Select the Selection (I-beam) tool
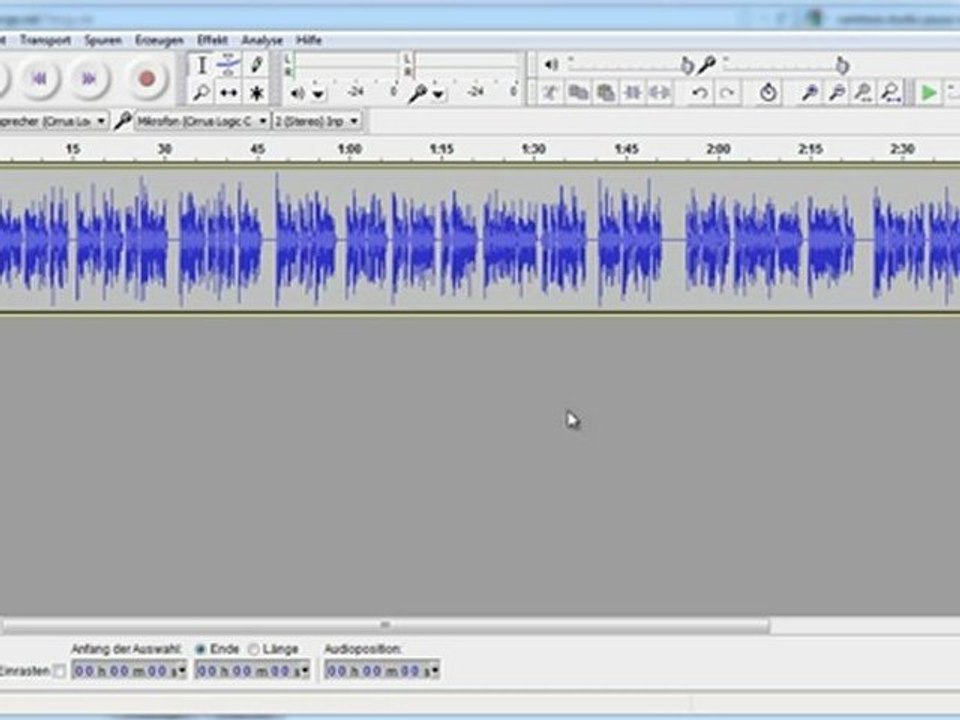This screenshot has width=960, height=720. (201, 65)
